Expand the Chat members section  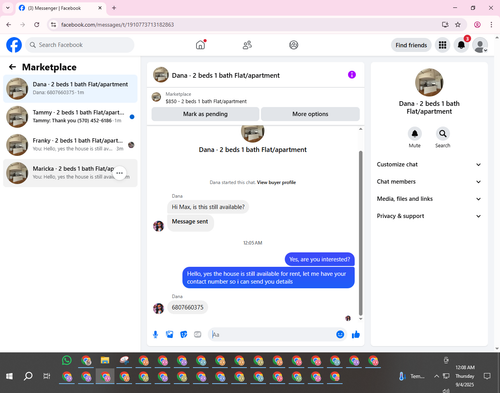coord(429,182)
